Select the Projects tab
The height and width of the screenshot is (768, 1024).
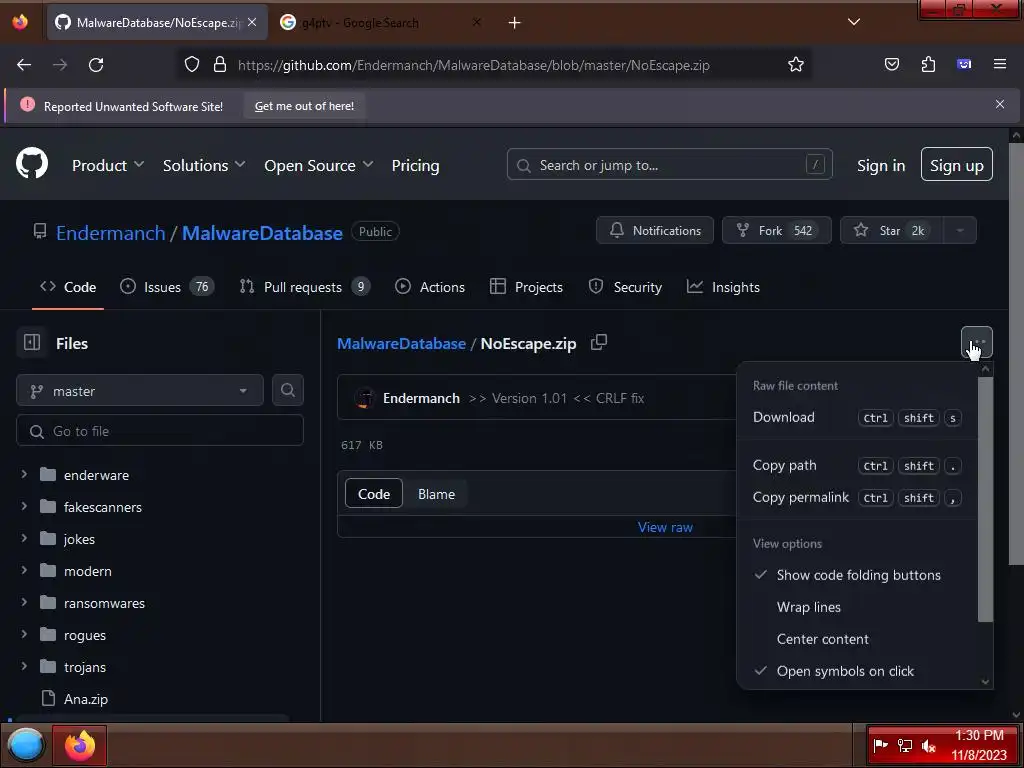tap(526, 287)
